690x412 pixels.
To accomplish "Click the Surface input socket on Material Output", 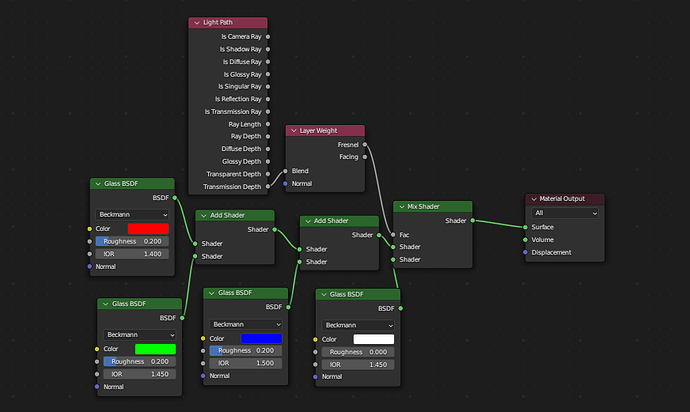I will (x=525, y=227).
